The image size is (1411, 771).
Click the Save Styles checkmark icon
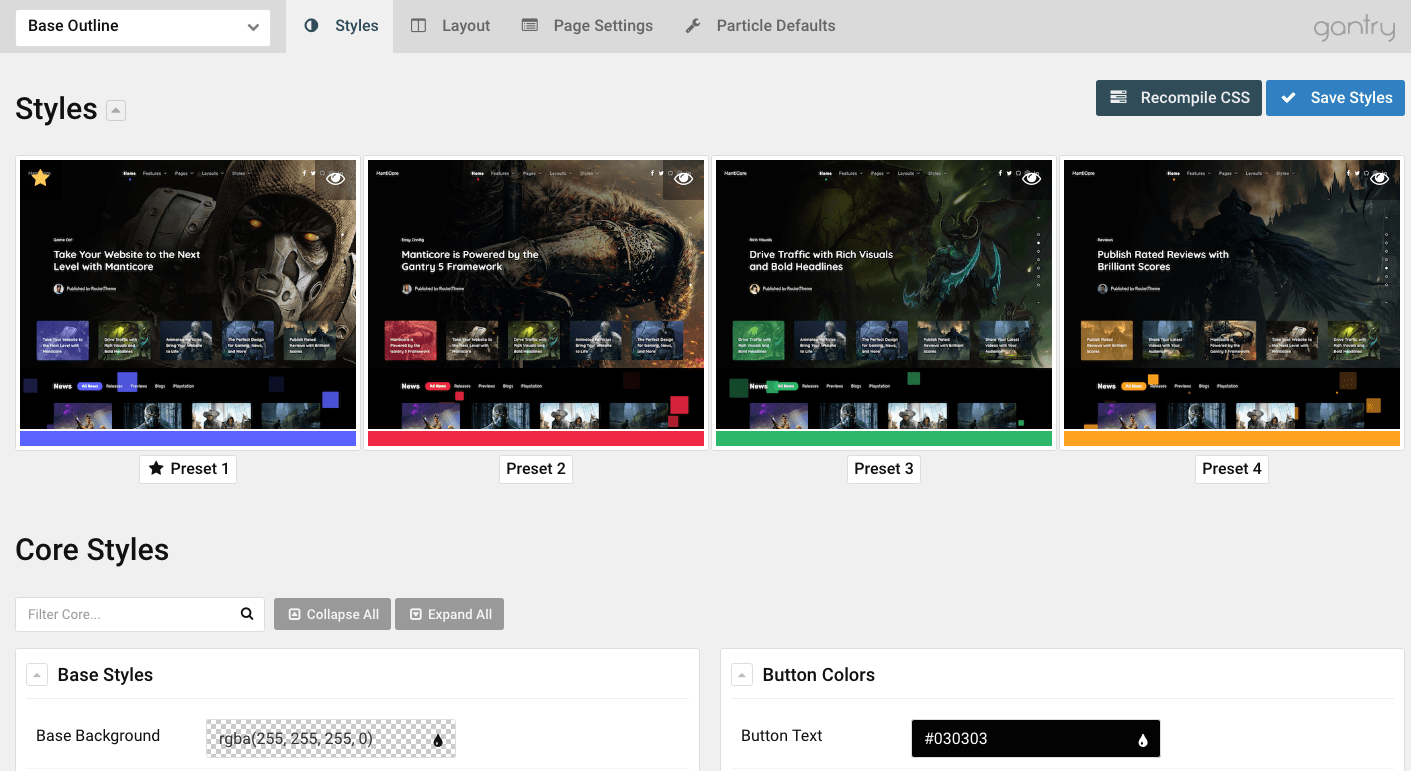1289,98
